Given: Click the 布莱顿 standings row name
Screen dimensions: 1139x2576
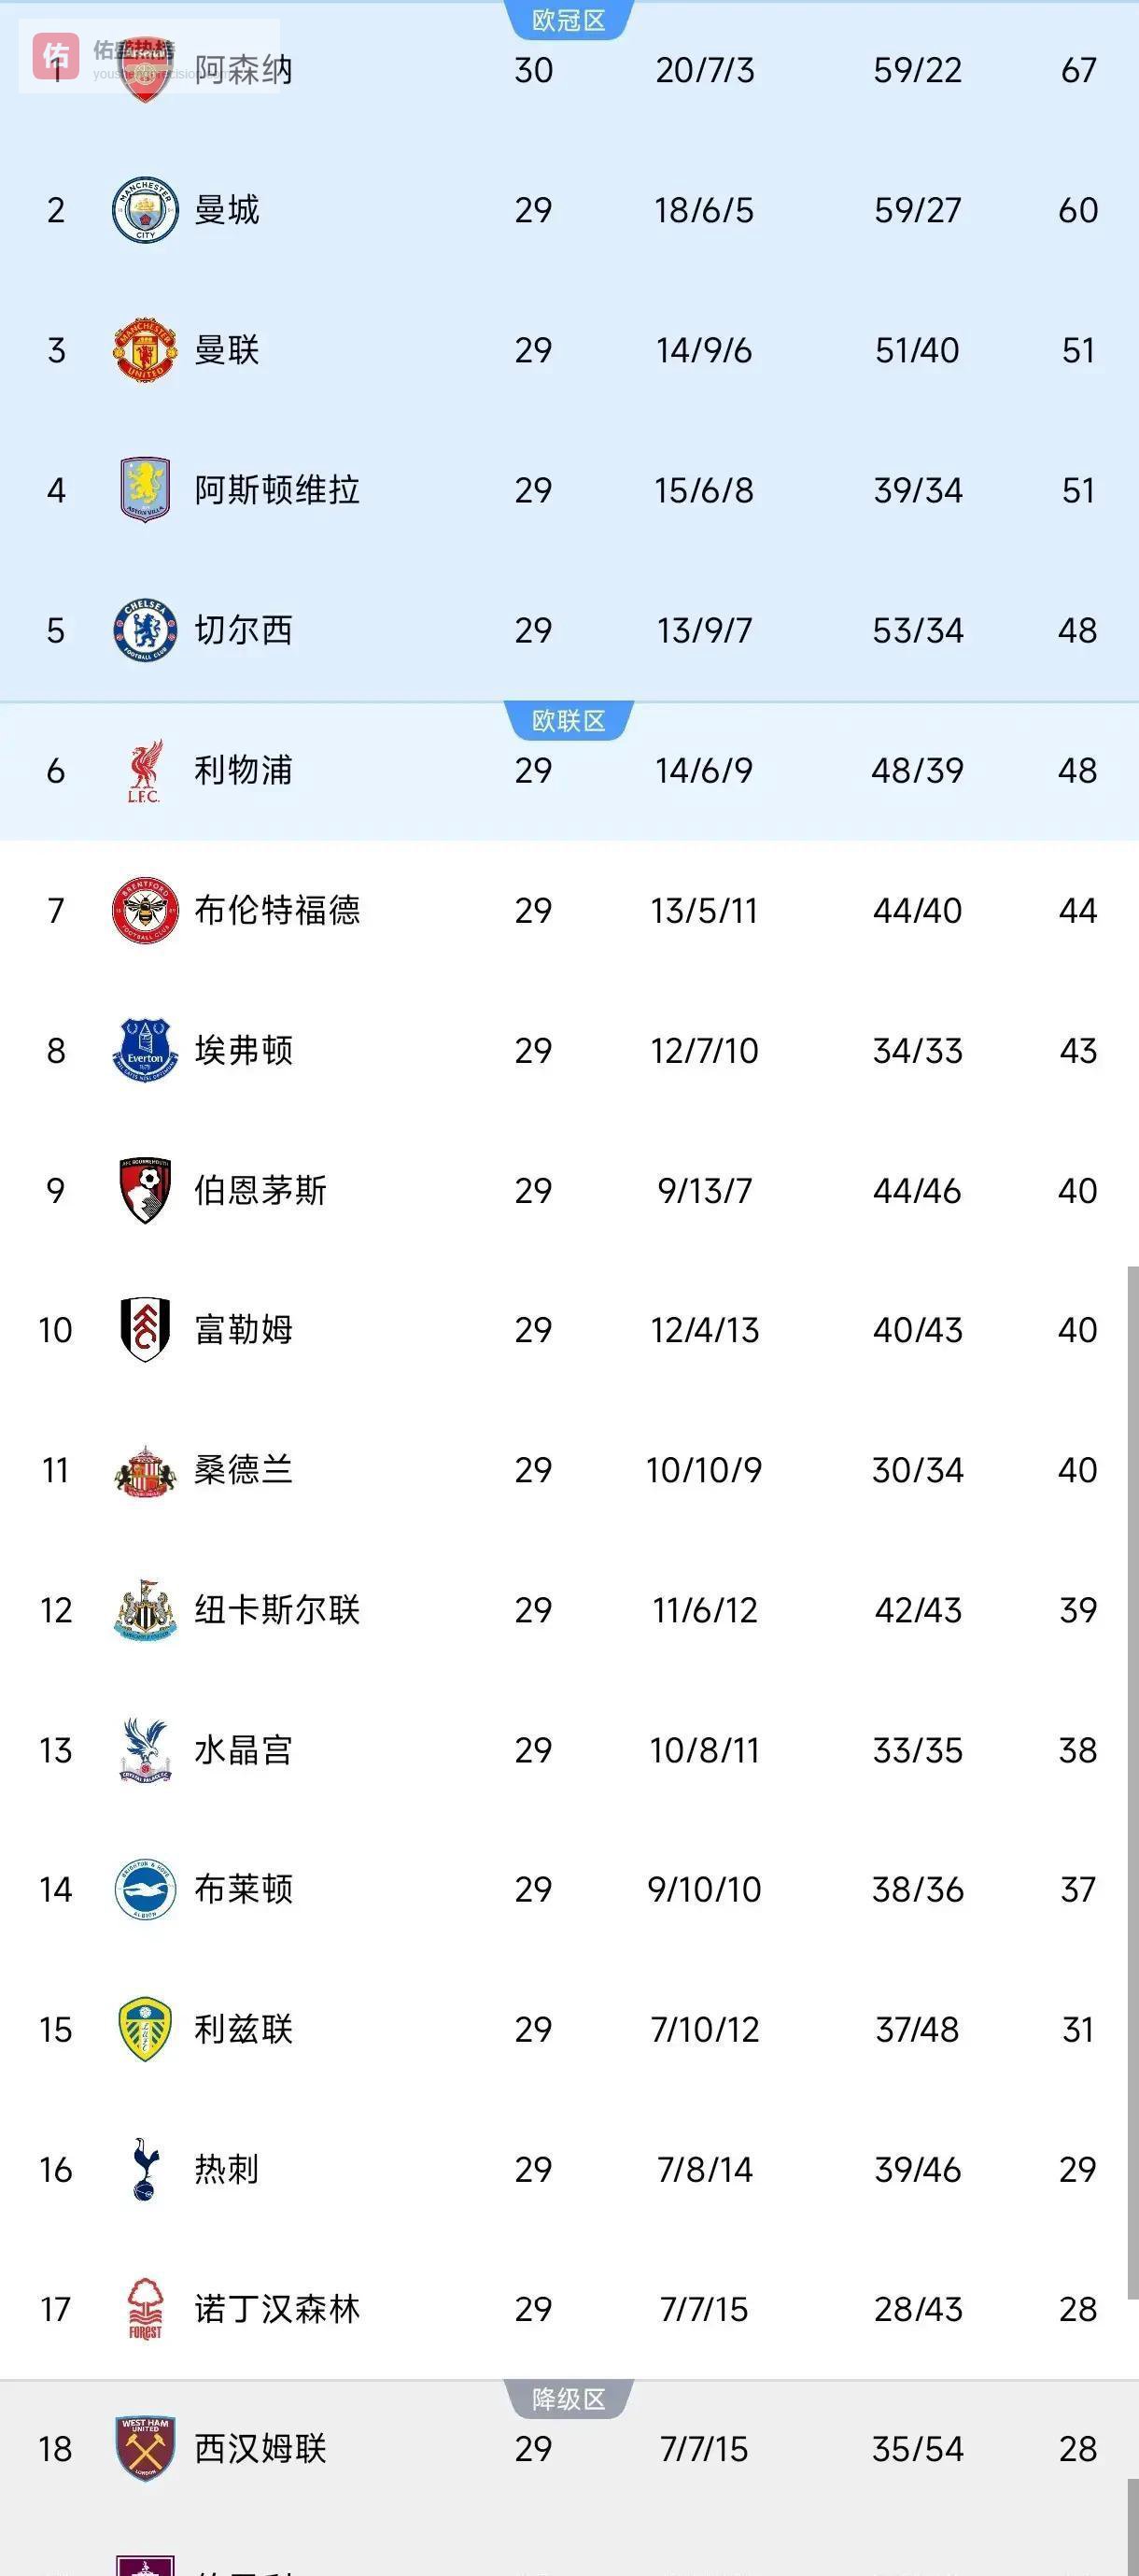Looking at the screenshot, I should pyautogui.click(x=243, y=1889).
